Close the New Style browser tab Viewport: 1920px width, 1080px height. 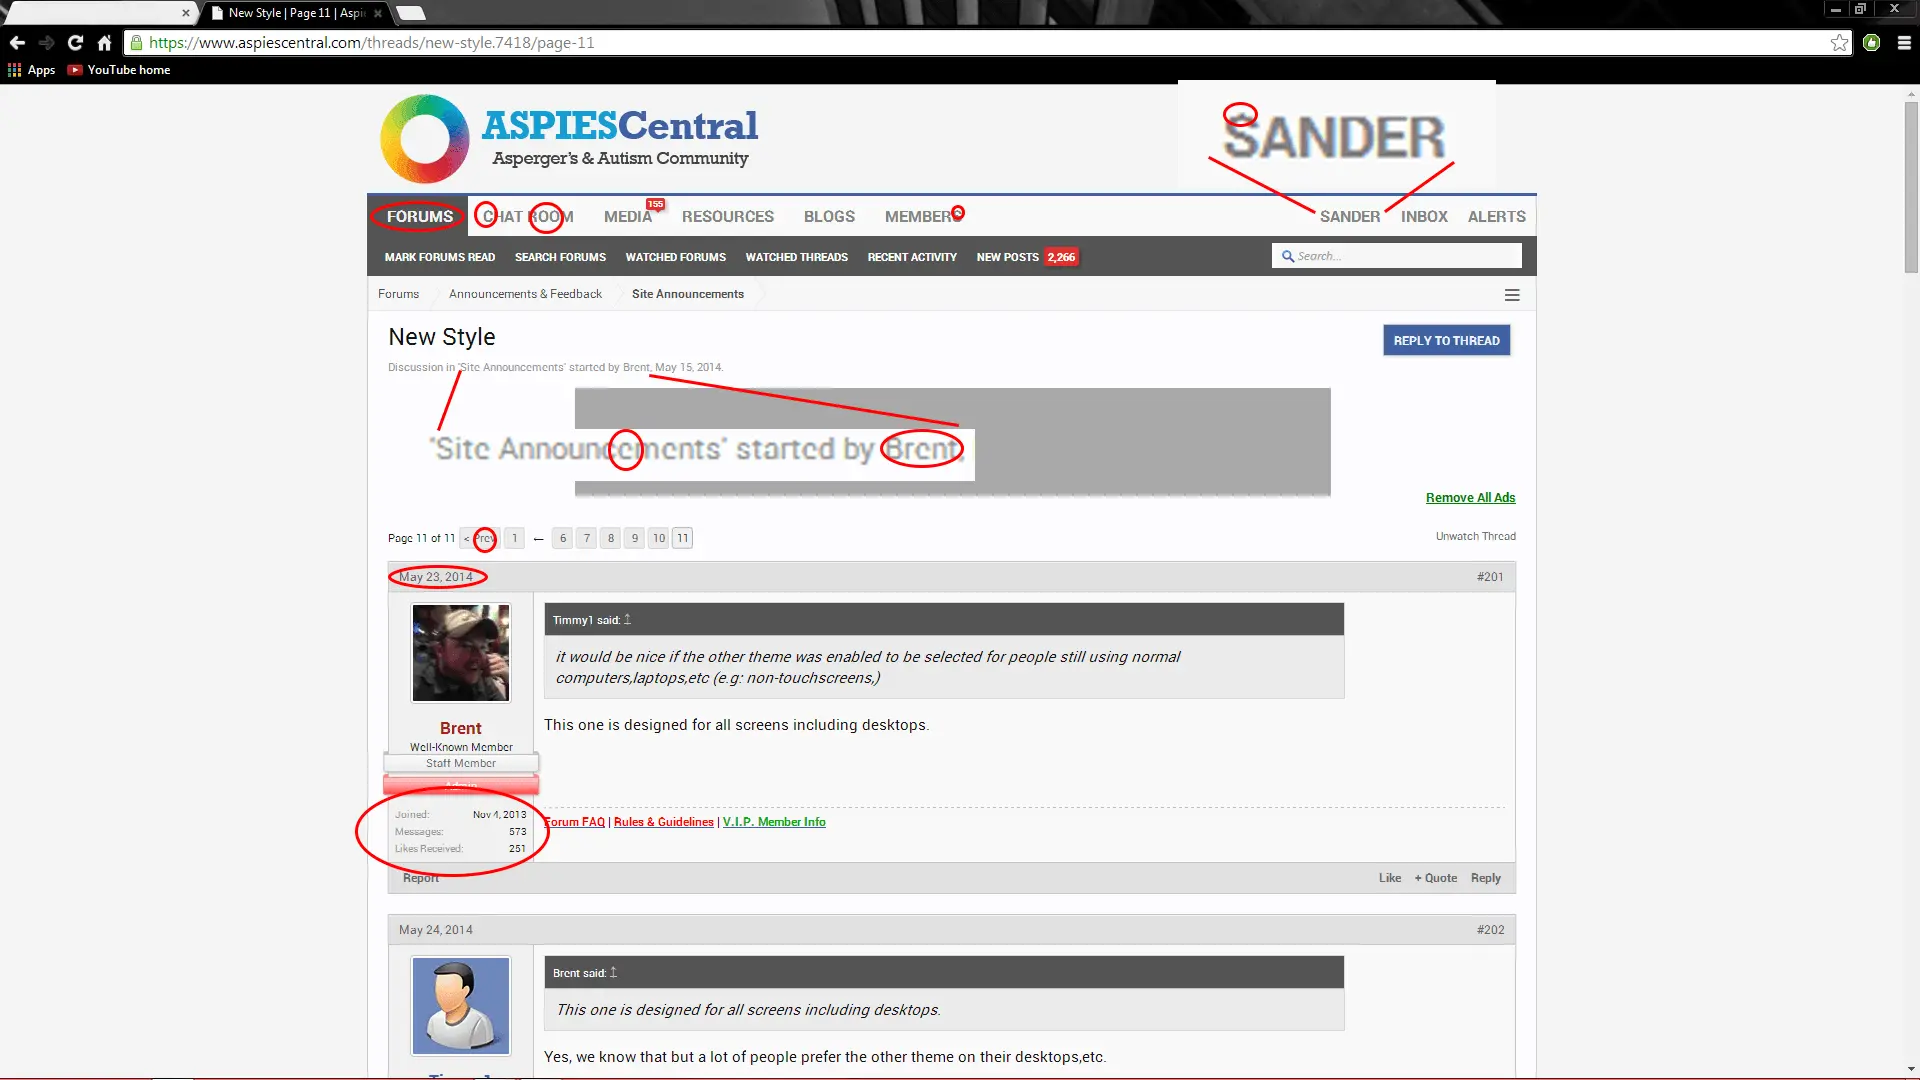coord(378,13)
